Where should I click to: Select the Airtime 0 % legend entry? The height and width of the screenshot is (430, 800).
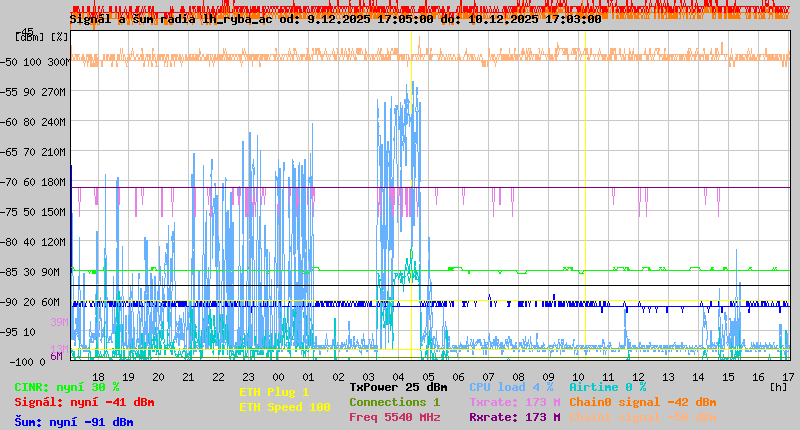coord(607,387)
